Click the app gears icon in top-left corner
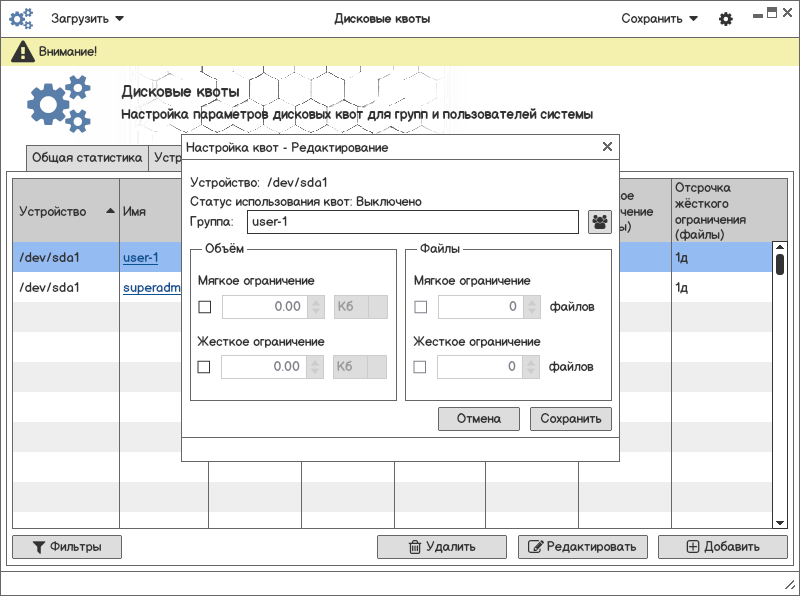This screenshot has height=596, width=800. tap(21, 19)
